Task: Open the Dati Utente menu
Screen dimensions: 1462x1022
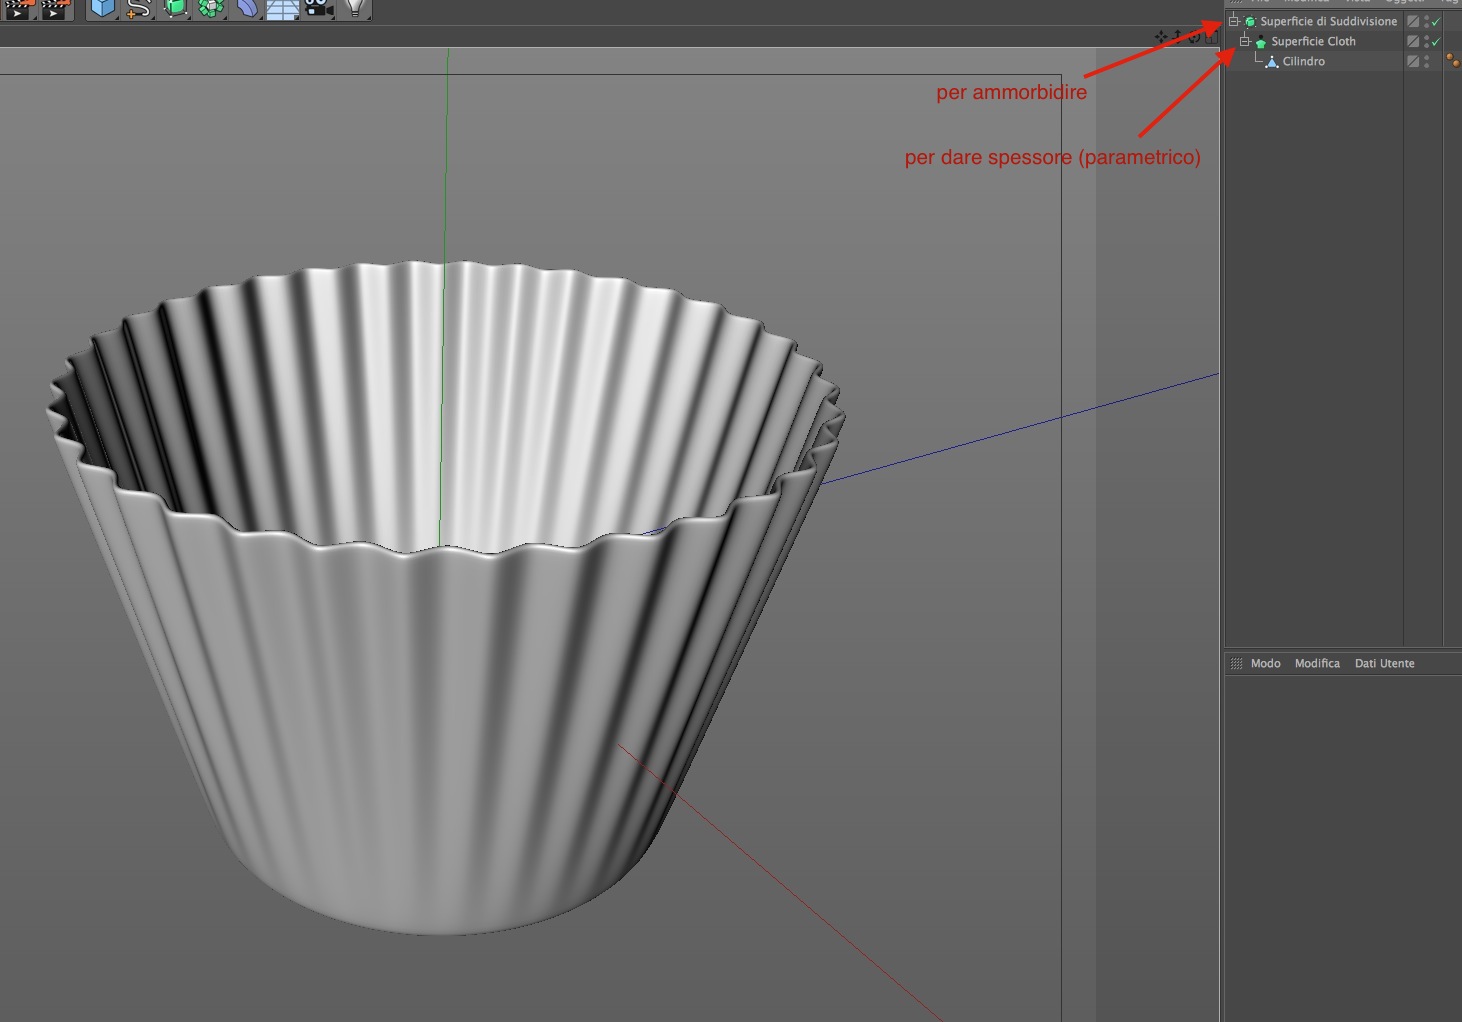Action: [1384, 663]
